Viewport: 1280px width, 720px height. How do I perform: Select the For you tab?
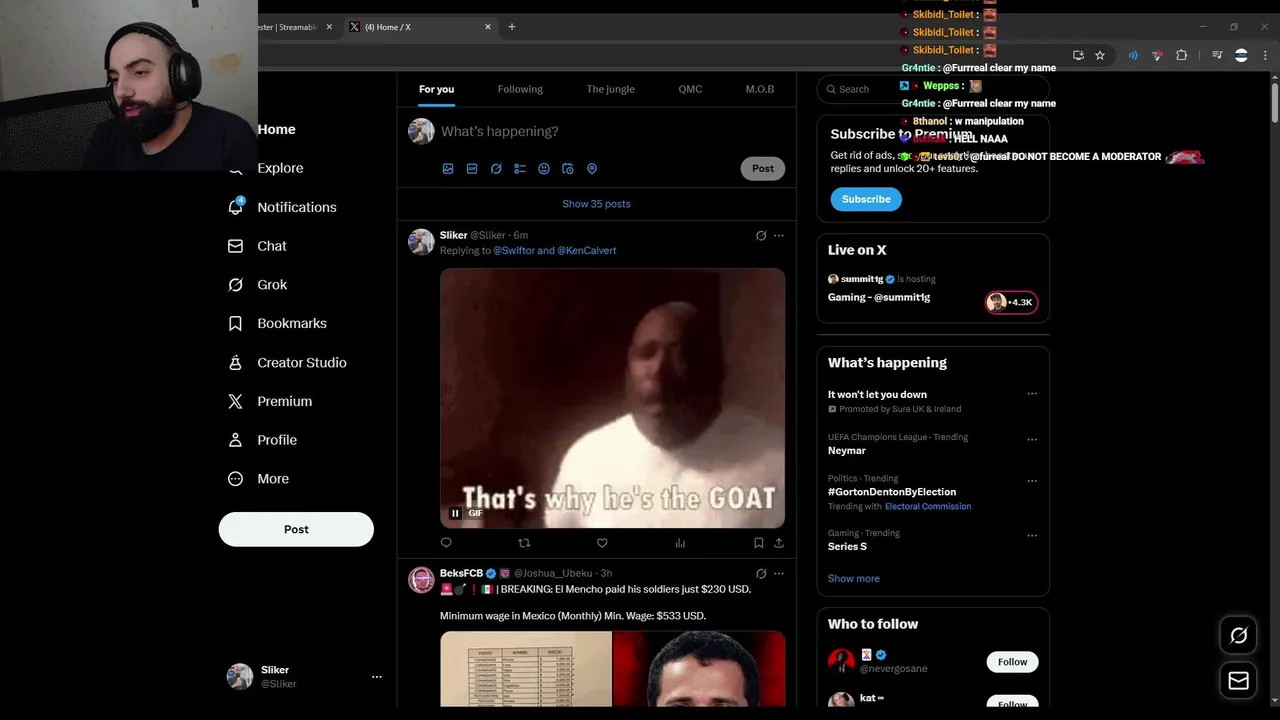click(x=436, y=89)
